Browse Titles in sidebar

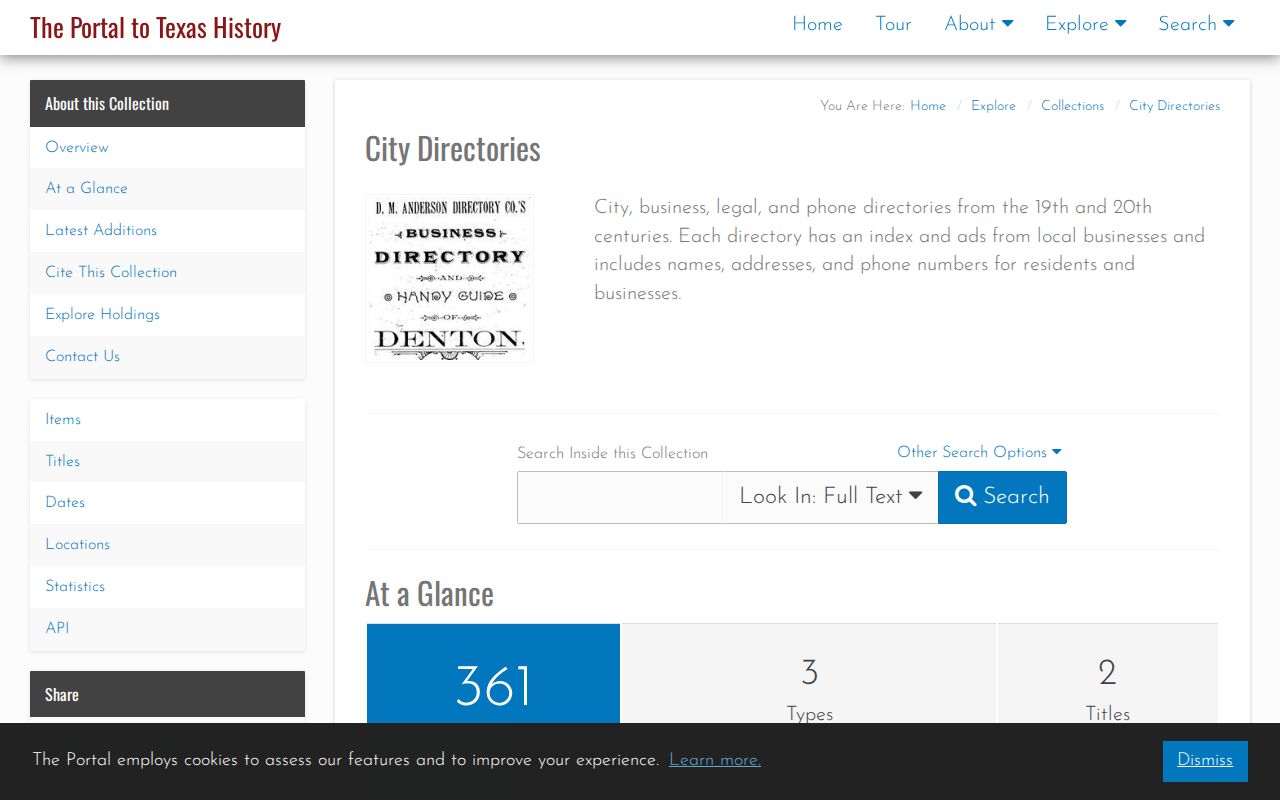pos(167,461)
